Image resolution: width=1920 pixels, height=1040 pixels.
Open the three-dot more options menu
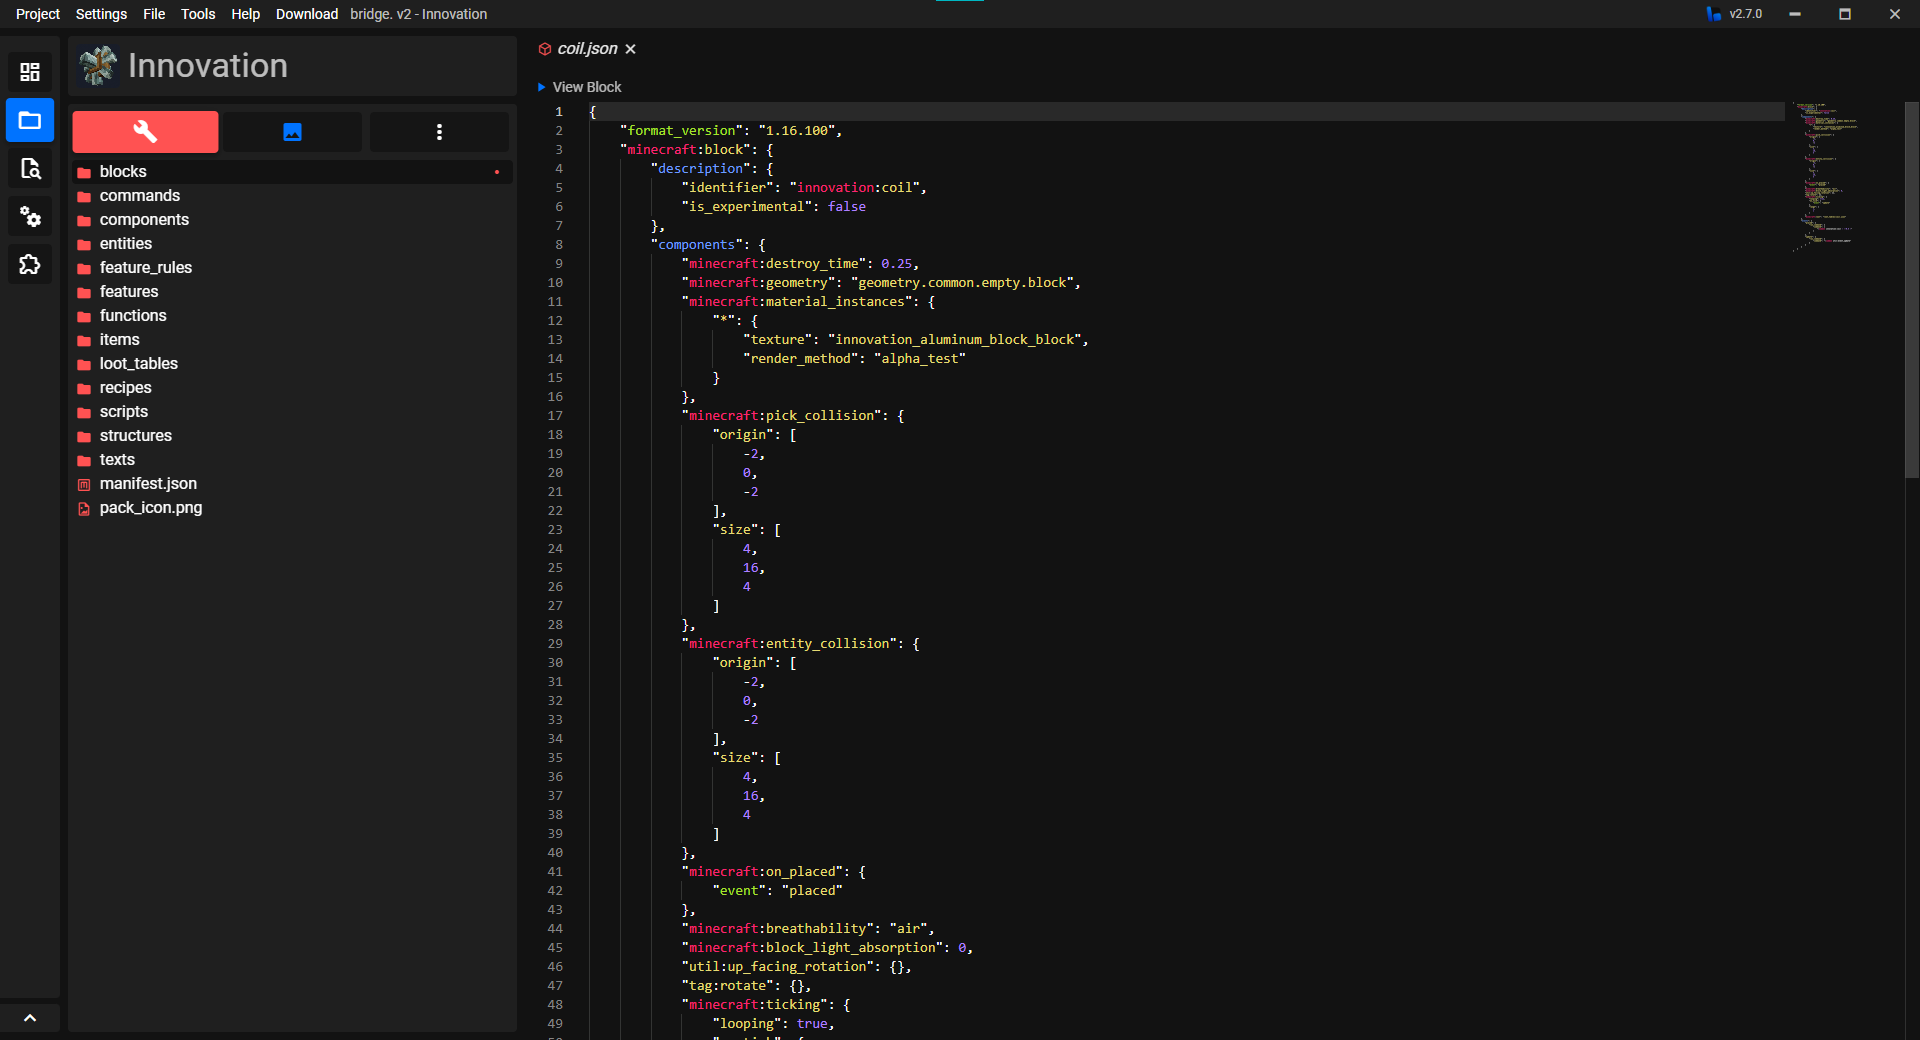coord(439,131)
